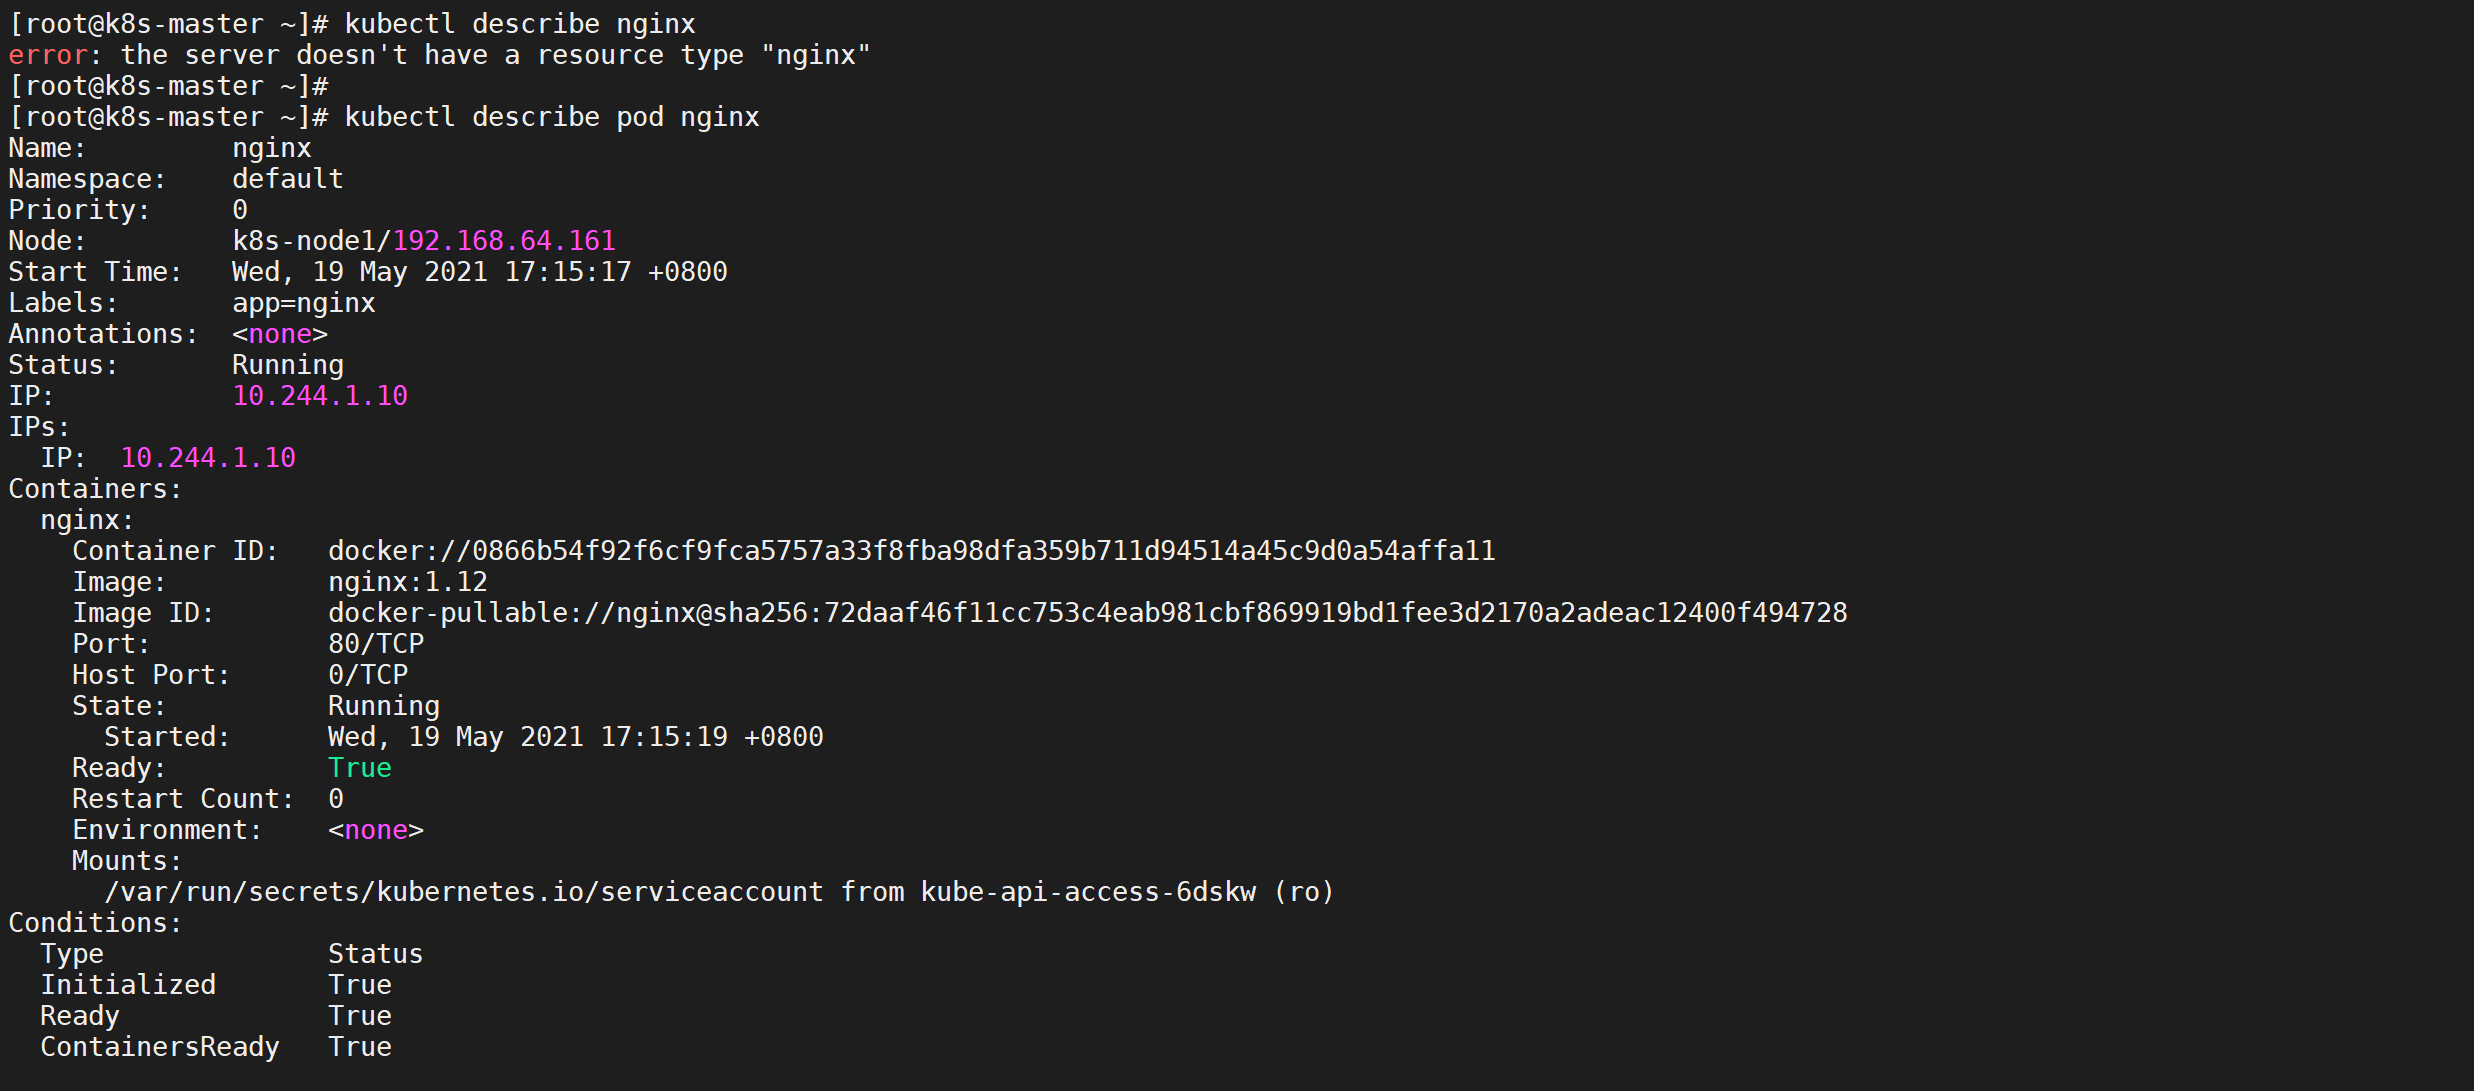The height and width of the screenshot is (1091, 2474).
Task: Click the app=nginx label value
Action: [304, 303]
